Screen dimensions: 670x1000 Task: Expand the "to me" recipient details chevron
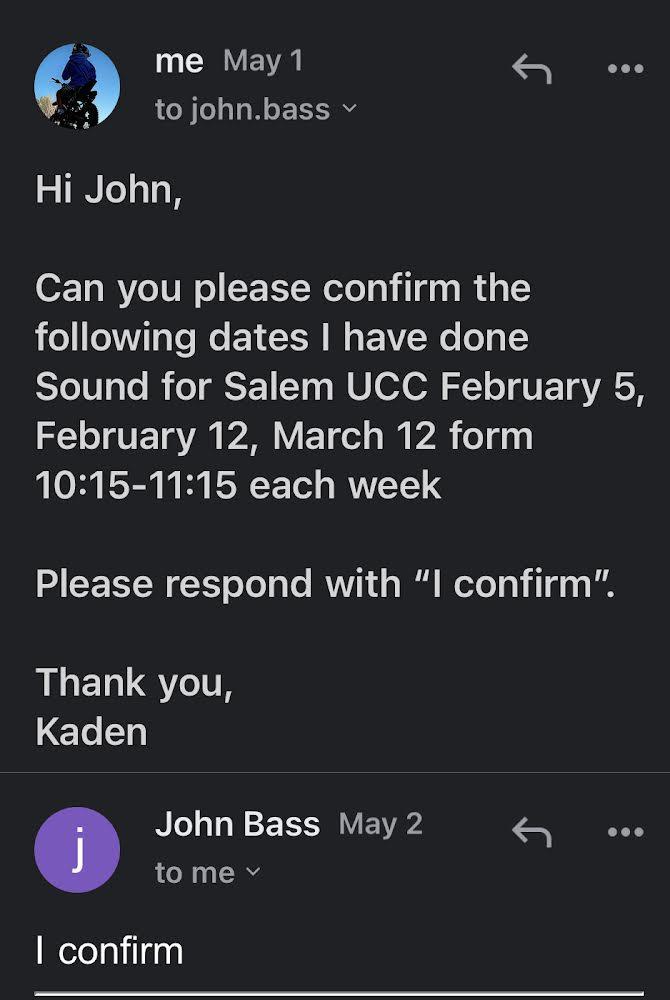pyautogui.click(x=252, y=872)
